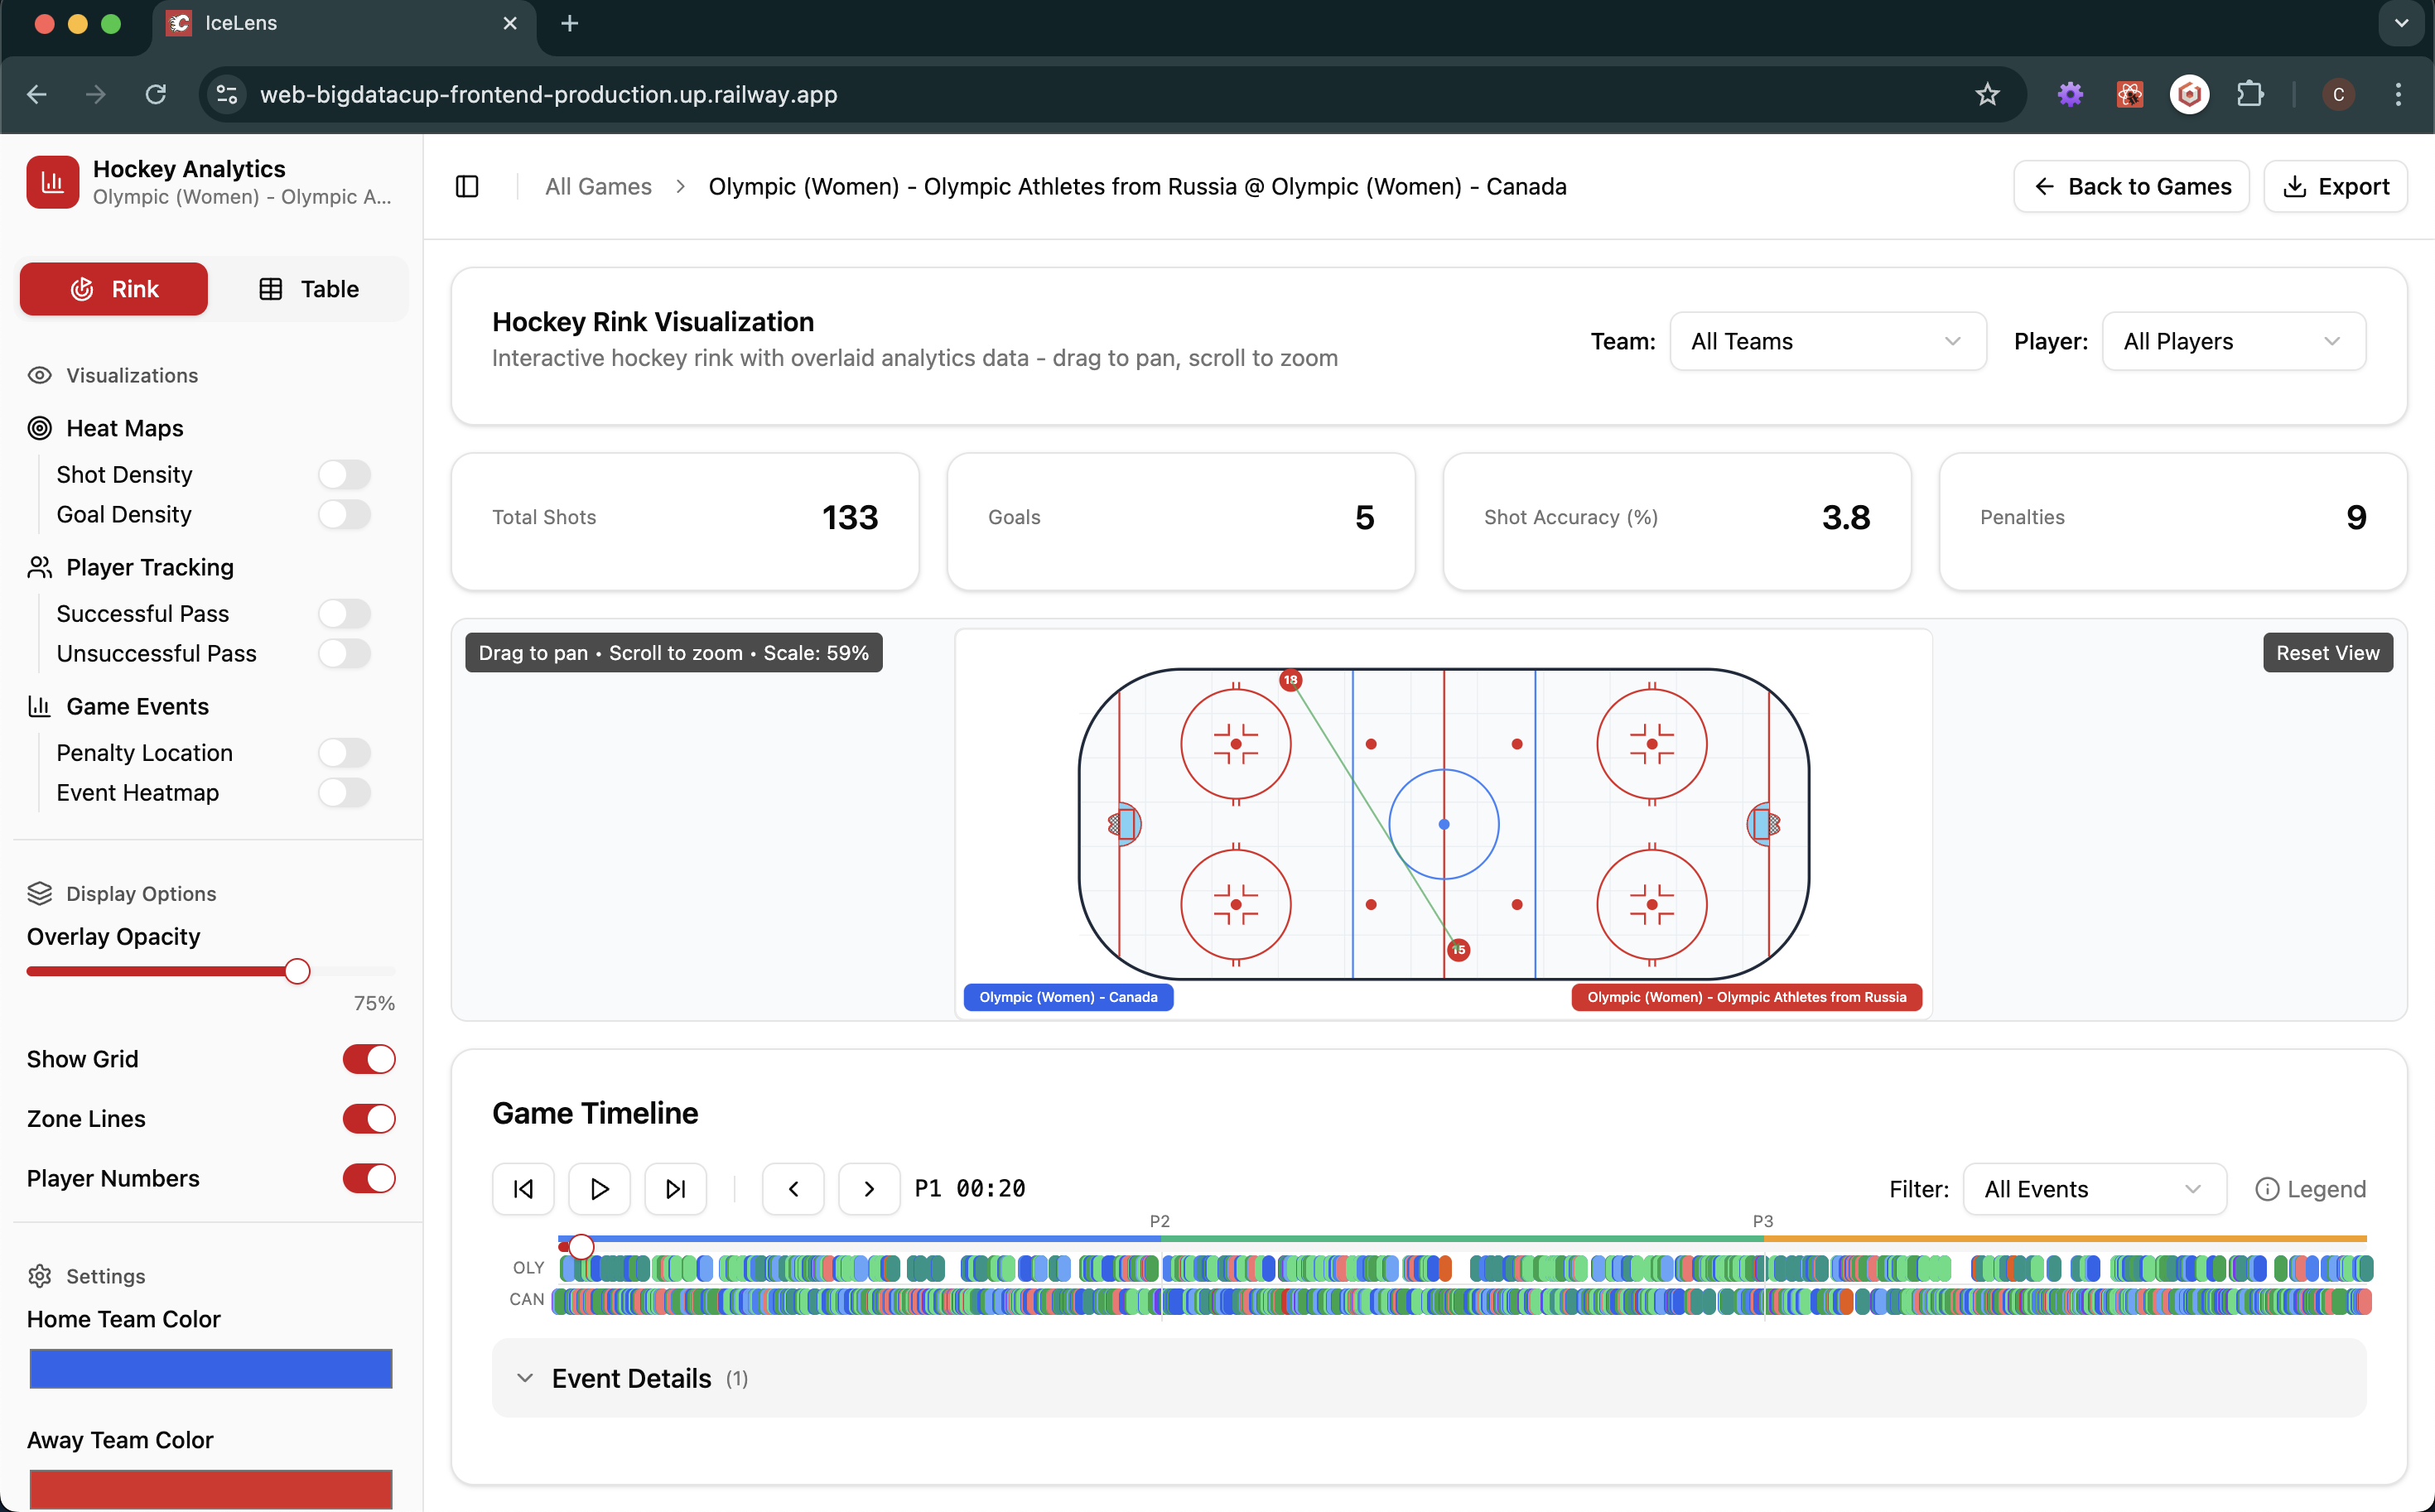Image resolution: width=2435 pixels, height=1512 pixels.
Task: Skip to timeline start
Action: pos(523,1189)
